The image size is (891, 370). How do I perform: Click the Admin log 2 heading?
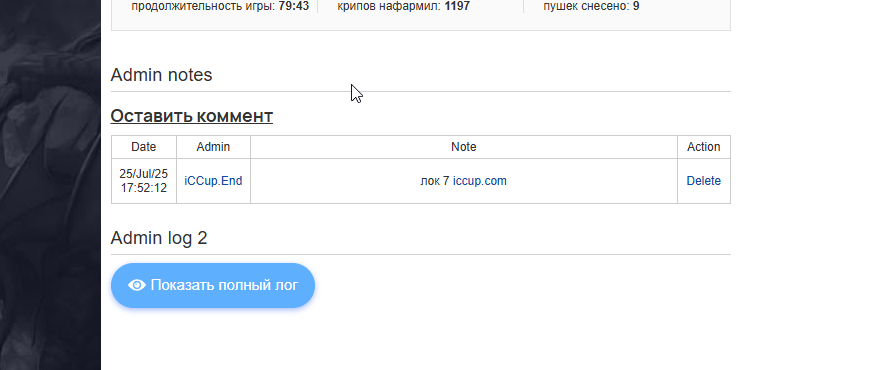click(x=159, y=238)
